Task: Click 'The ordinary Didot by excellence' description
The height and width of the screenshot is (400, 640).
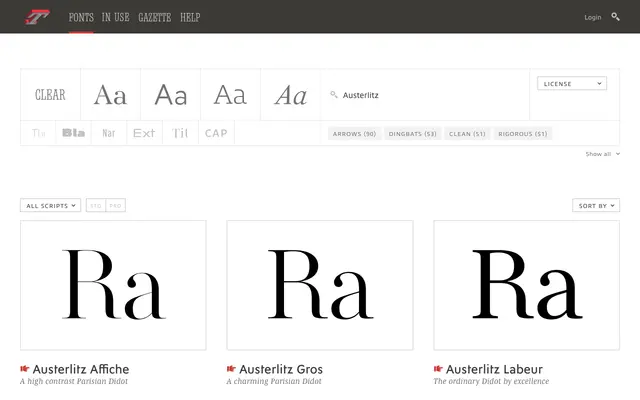Action: click(491, 381)
